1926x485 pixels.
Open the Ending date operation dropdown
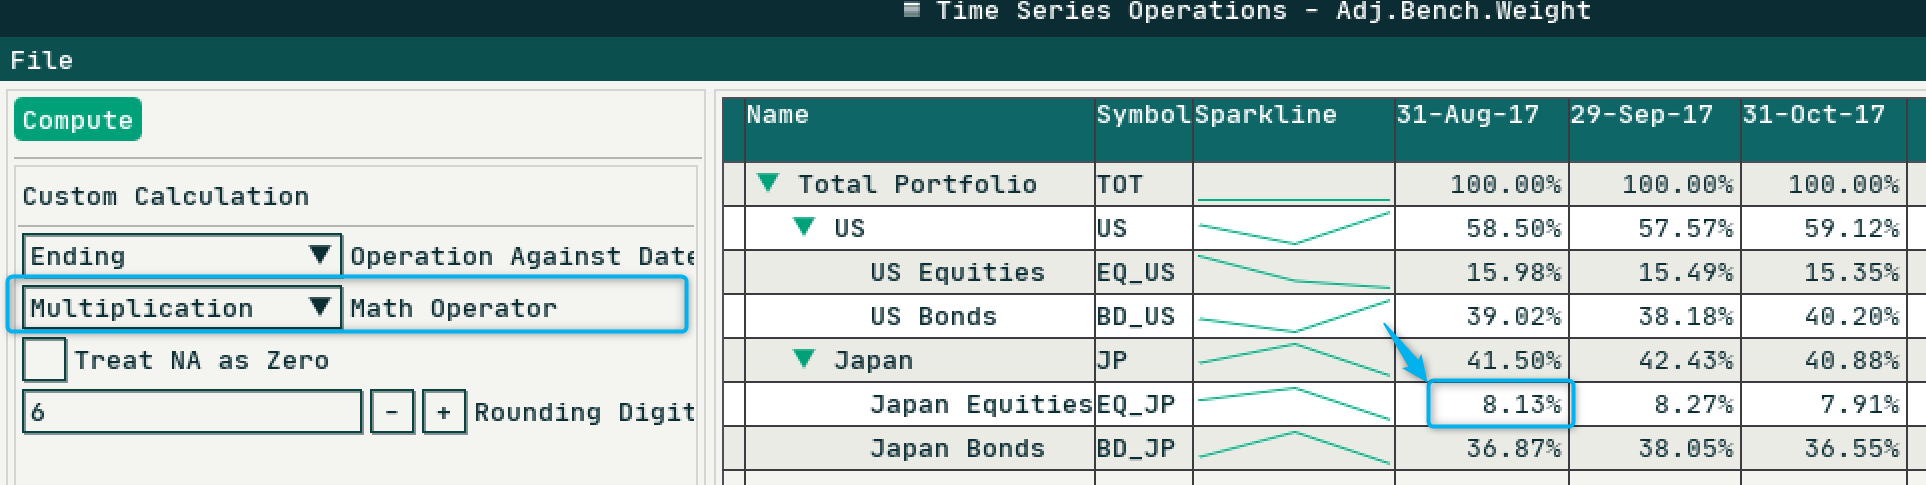(182, 256)
